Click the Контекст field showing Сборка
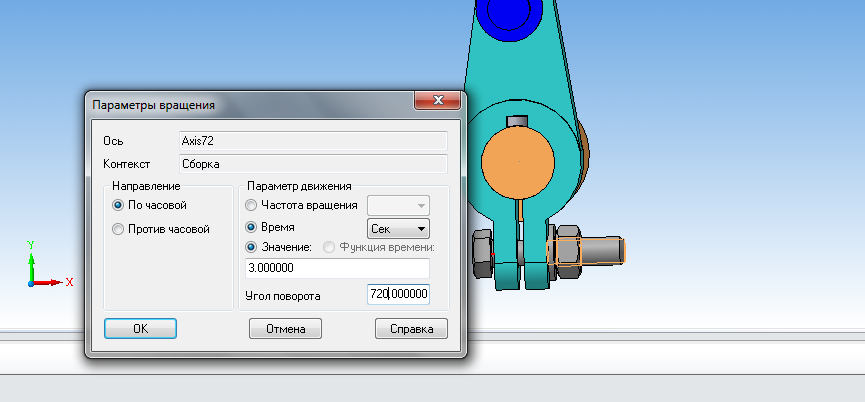 pos(312,163)
